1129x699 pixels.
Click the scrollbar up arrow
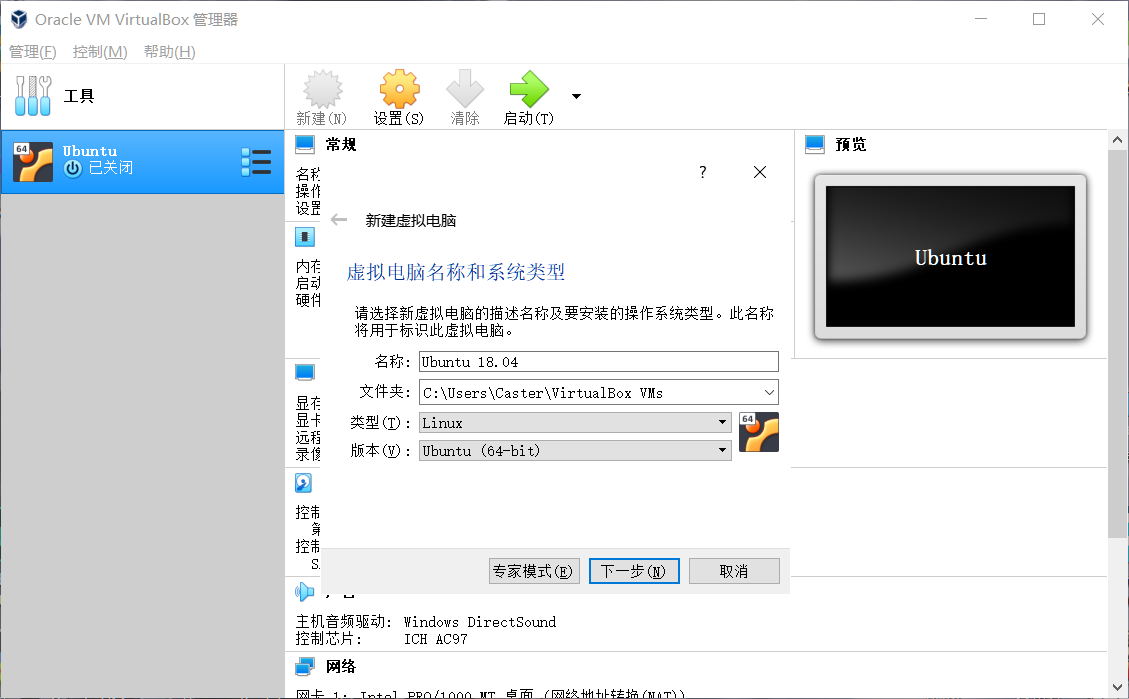[1117, 140]
